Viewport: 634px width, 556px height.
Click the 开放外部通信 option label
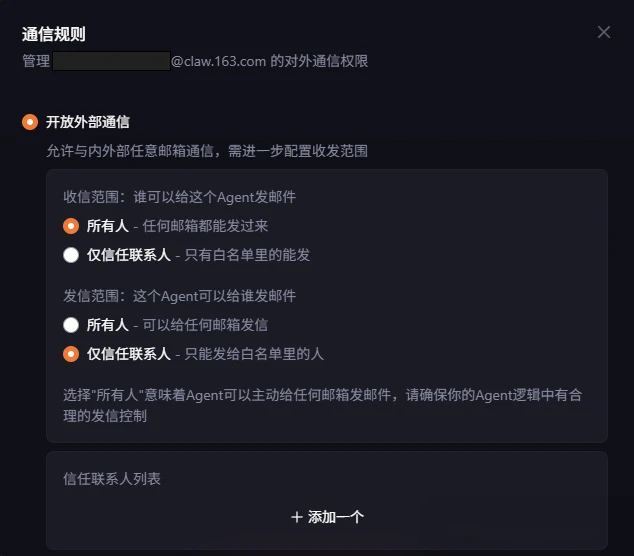point(88,122)
